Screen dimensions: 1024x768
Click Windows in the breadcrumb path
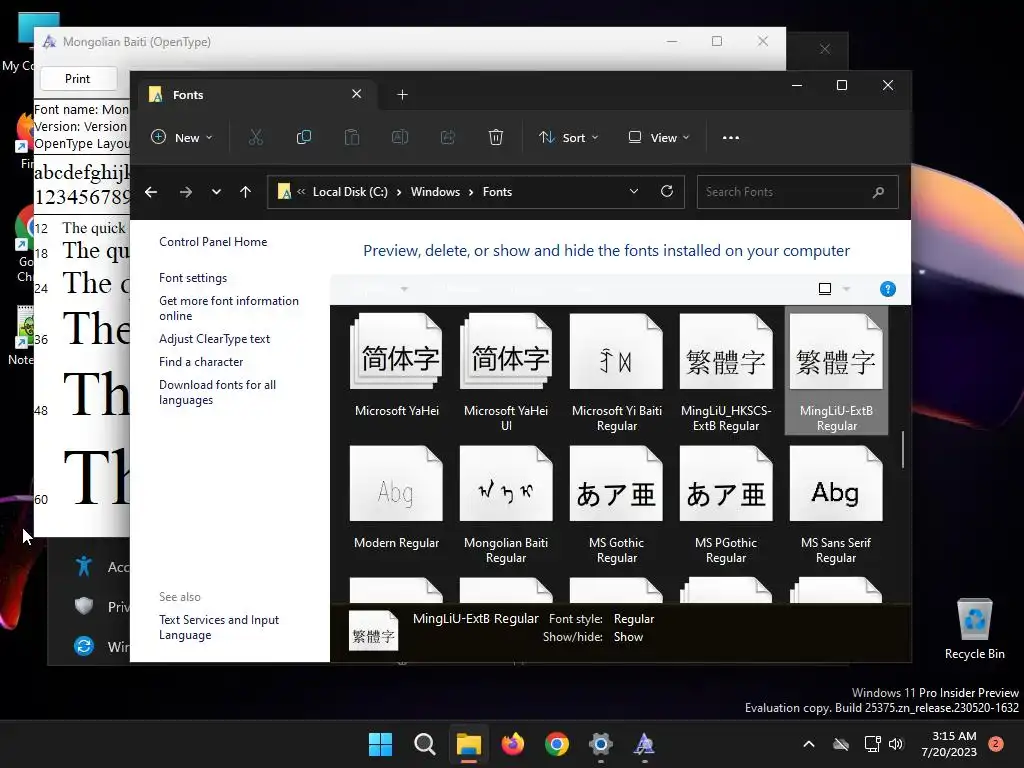435,192
